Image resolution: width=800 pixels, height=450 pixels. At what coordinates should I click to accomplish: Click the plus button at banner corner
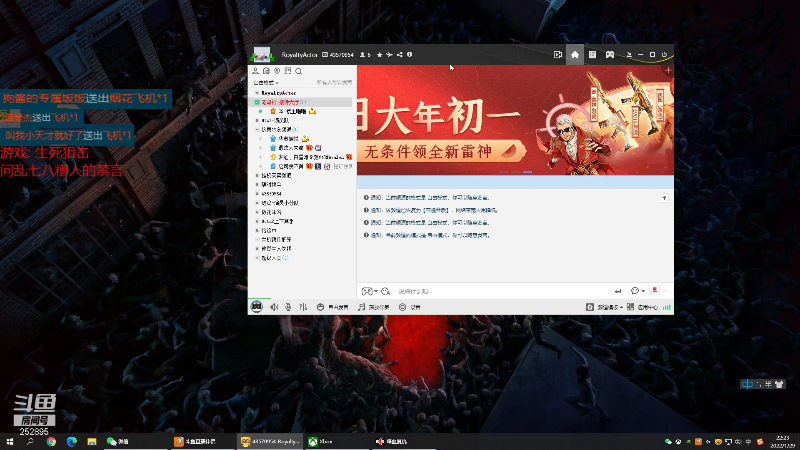[668, 70]
